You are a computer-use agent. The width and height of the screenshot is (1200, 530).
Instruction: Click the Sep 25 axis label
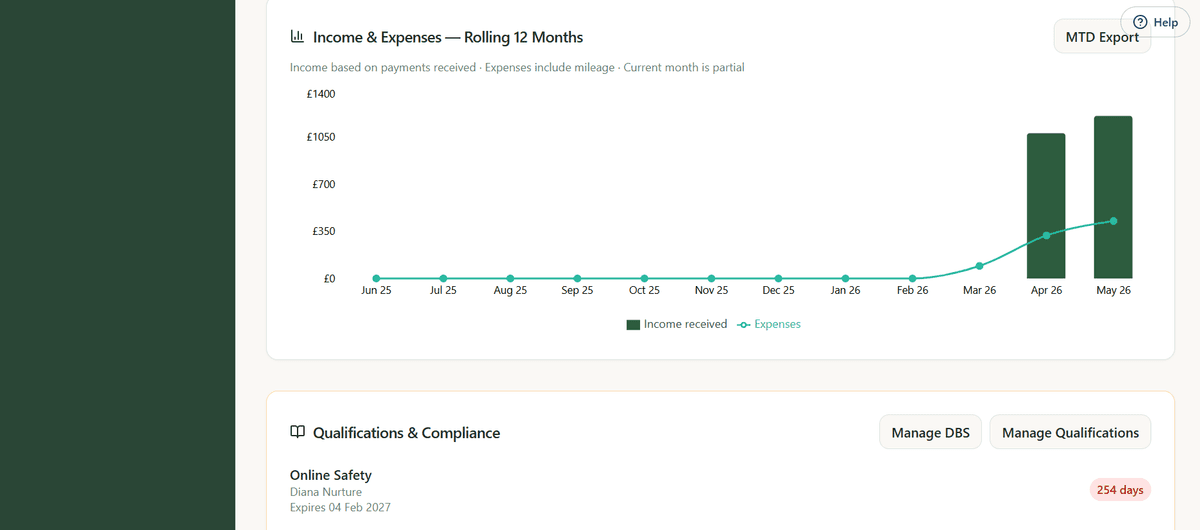click(x=577, y=290)
